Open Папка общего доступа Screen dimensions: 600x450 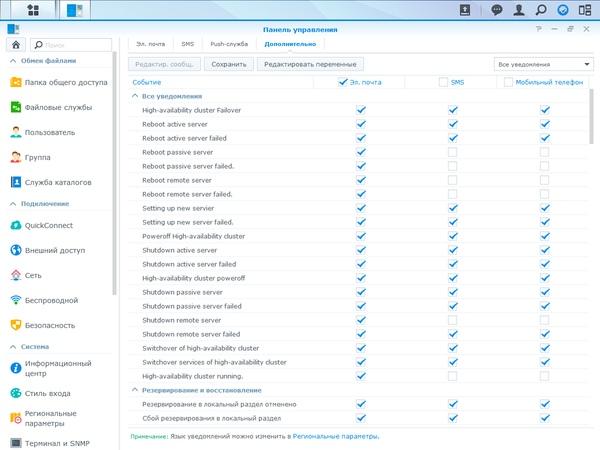coord(59,82)
